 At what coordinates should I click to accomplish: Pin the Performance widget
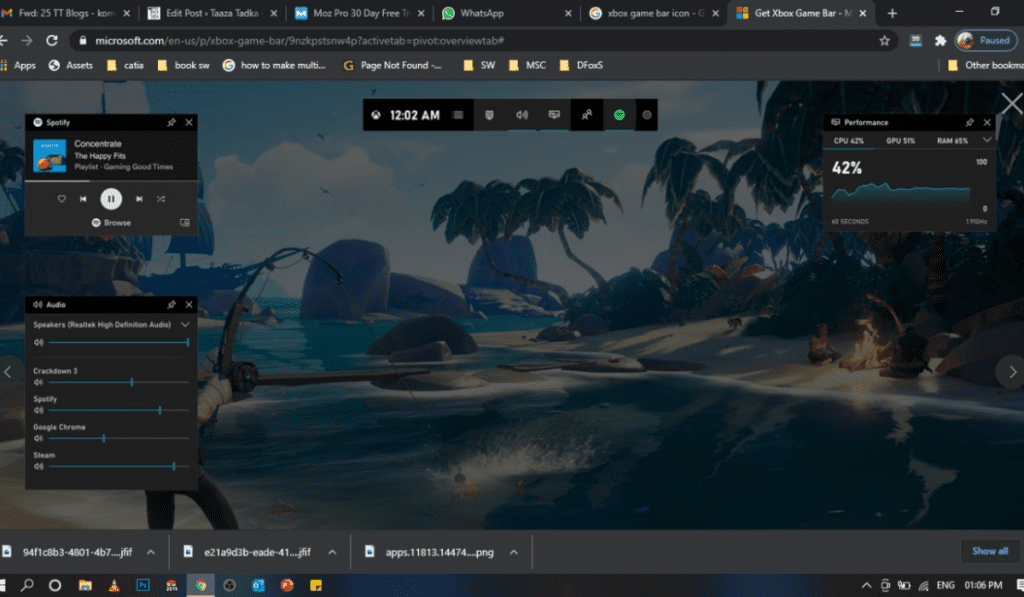[969, 122]
